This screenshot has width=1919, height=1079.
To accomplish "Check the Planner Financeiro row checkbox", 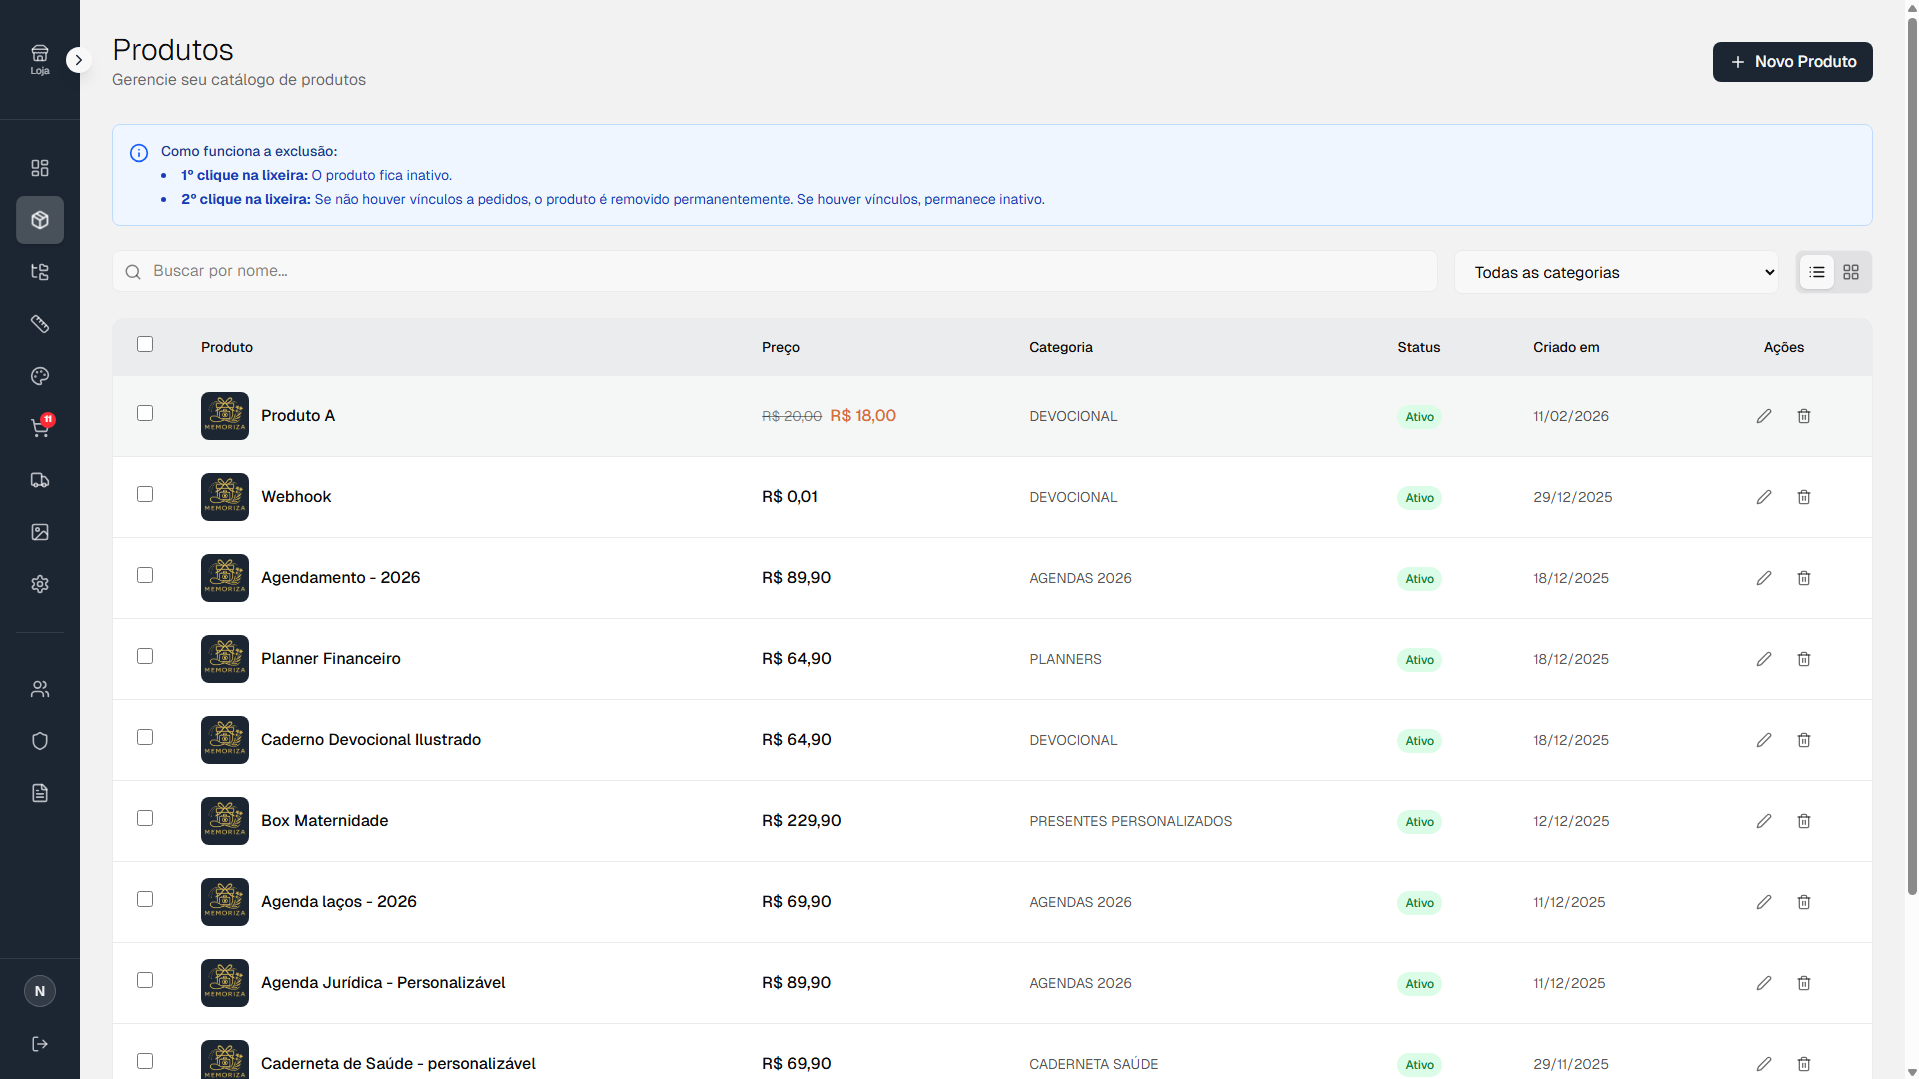I will 145,656.
